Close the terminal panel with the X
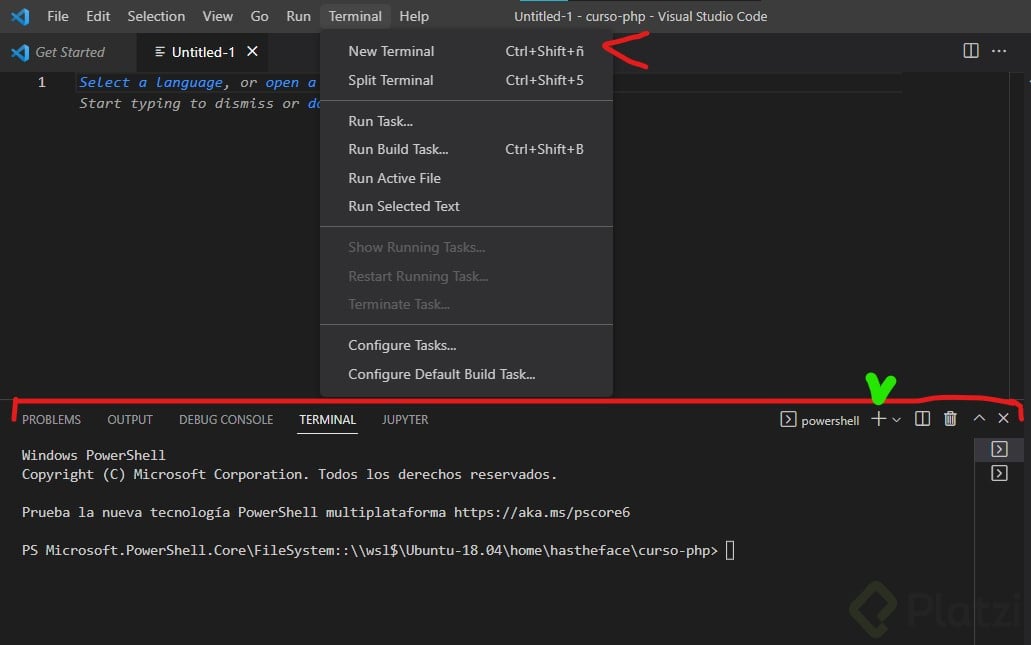 tap(1003, 419)
